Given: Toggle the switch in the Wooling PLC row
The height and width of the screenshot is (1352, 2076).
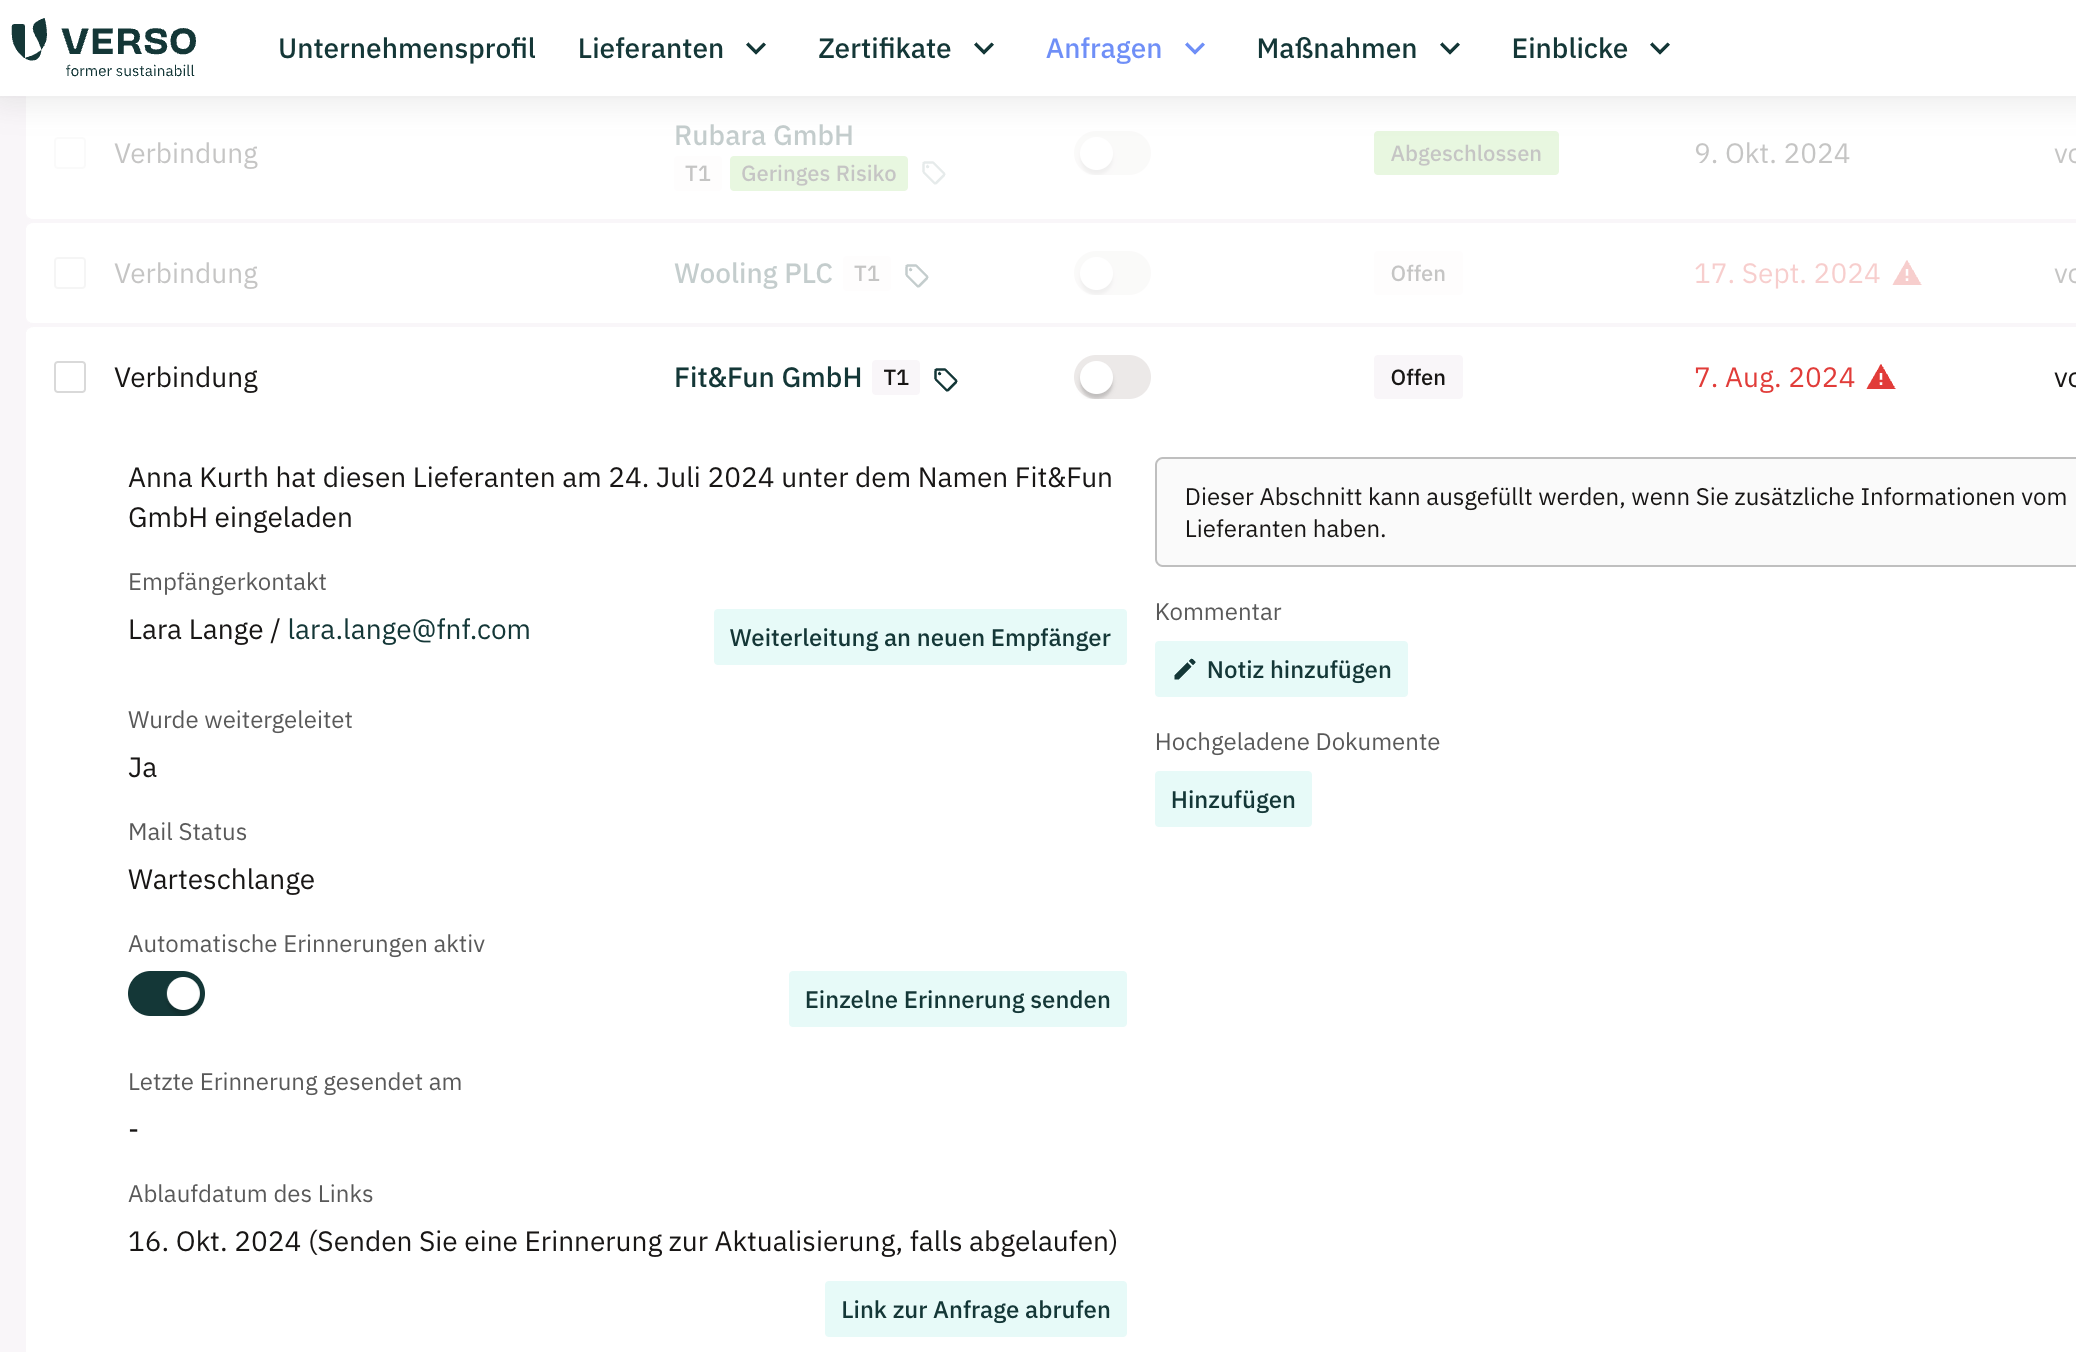Looking at the screenshot, I should coord(1112,273).
